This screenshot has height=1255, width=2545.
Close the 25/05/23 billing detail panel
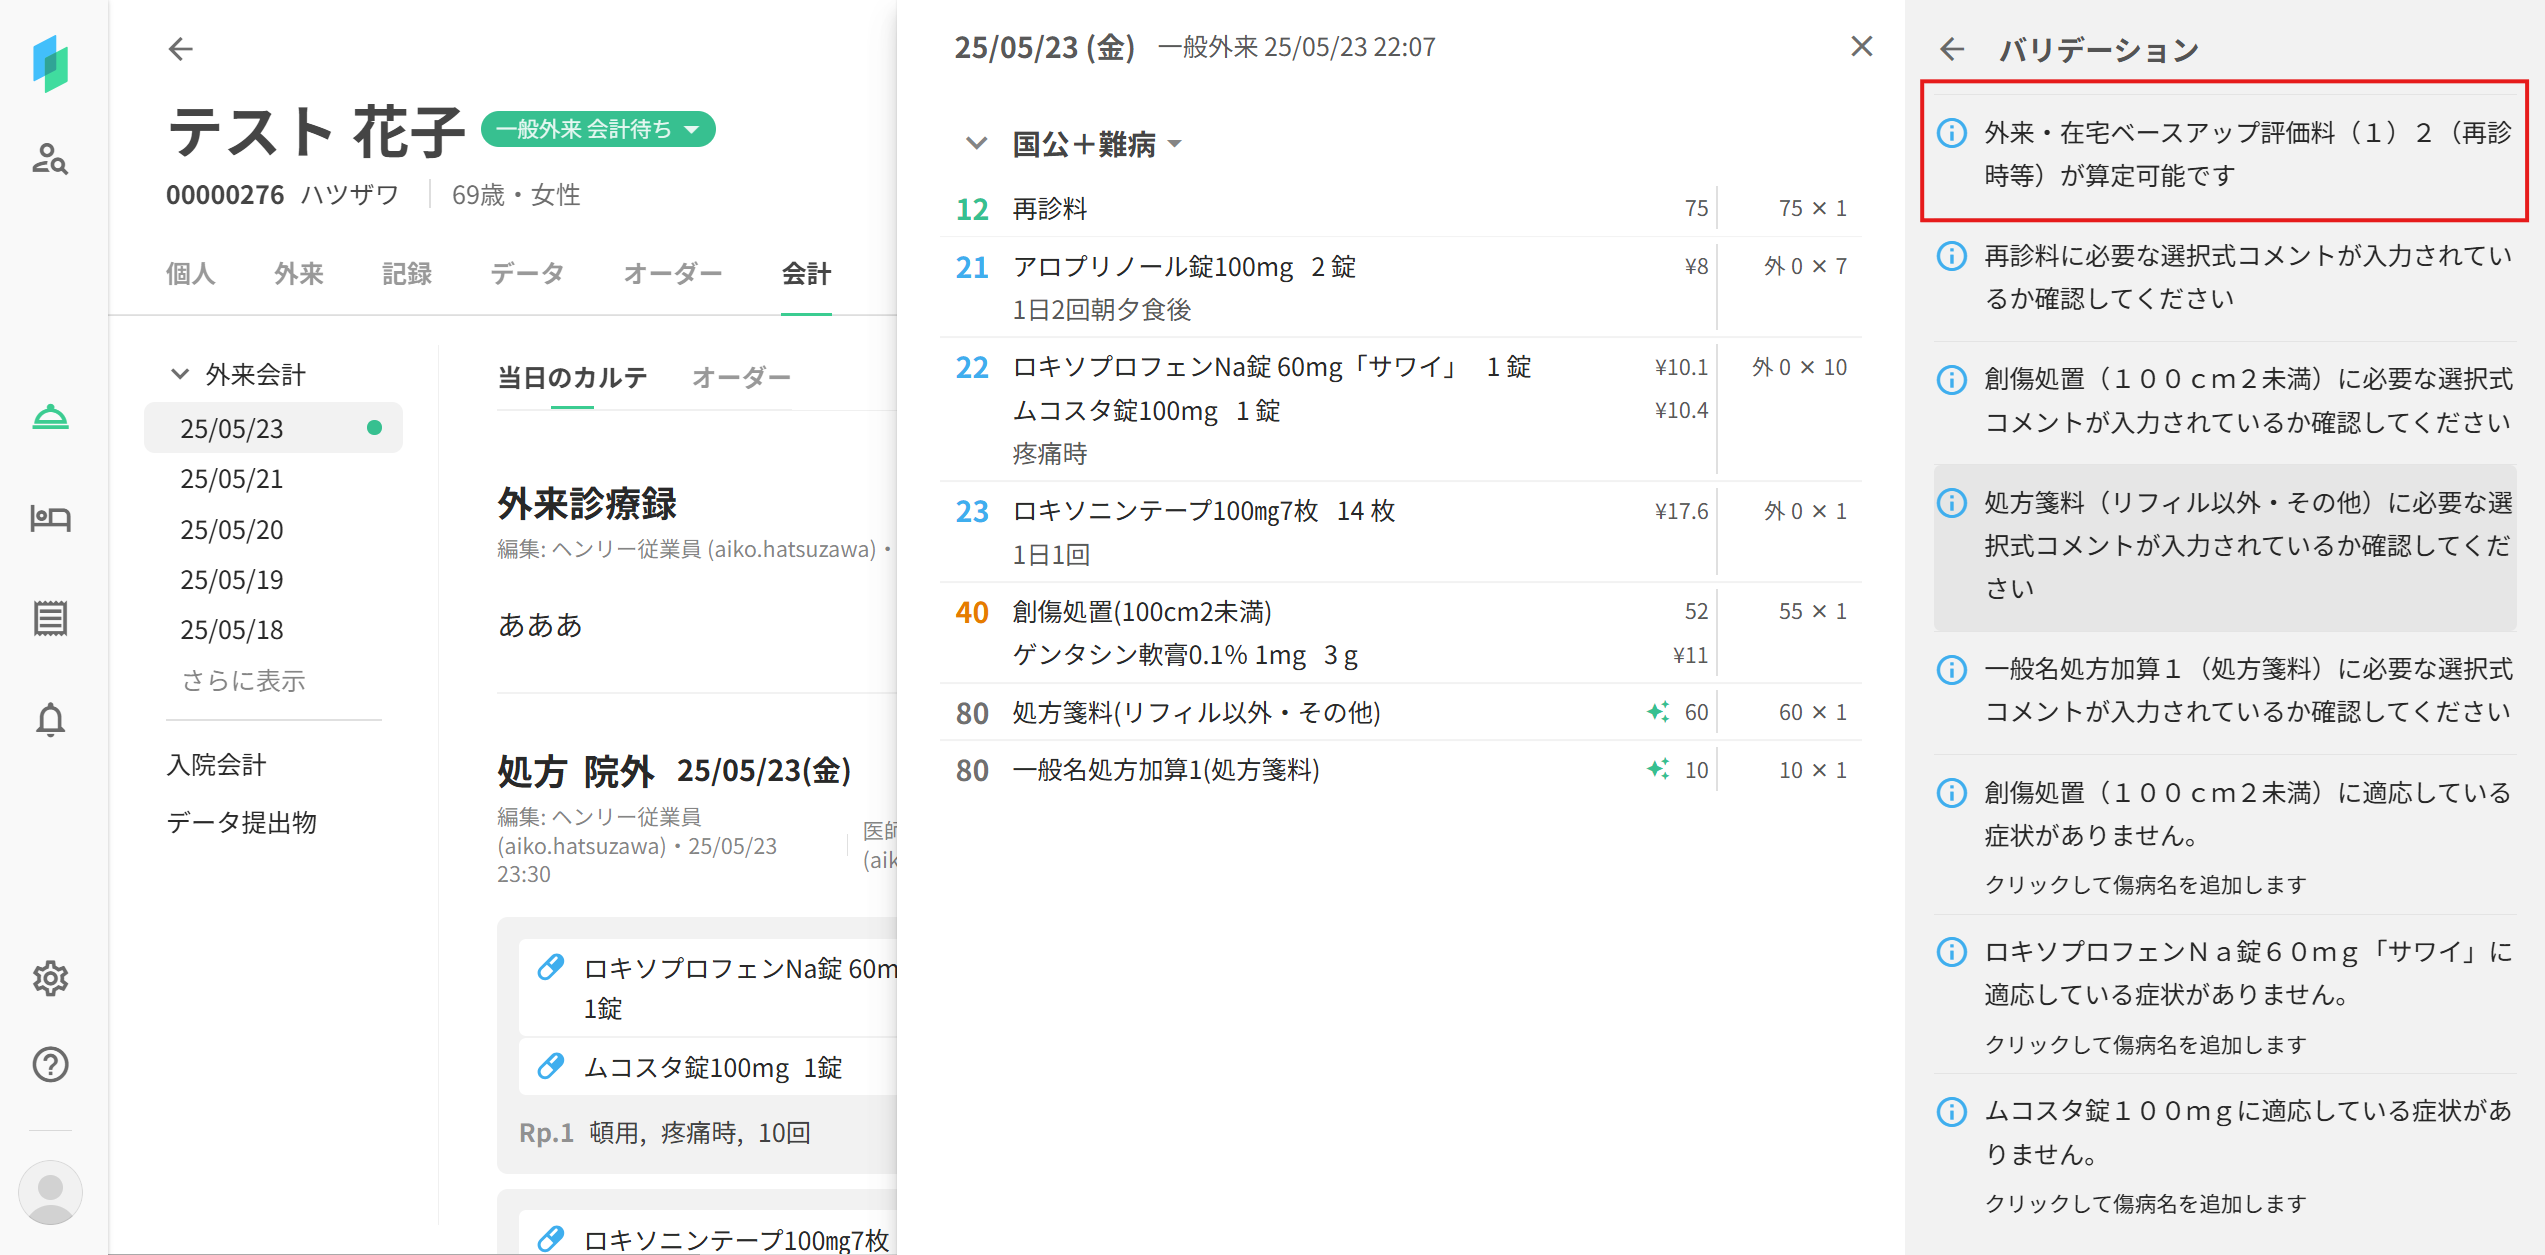[x=1861, y=47]
